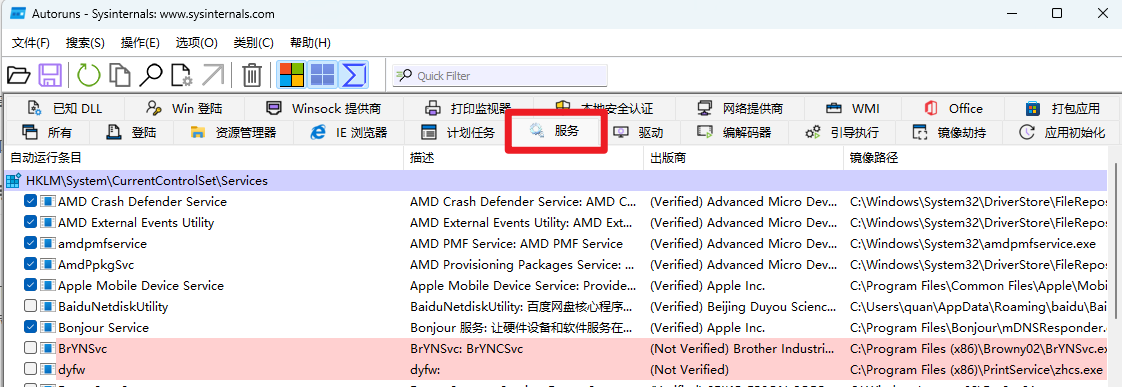Click BrYNSvc's Not Verified Brother publisher cell
Screen dimensions: 1122x387
[741, 349]
